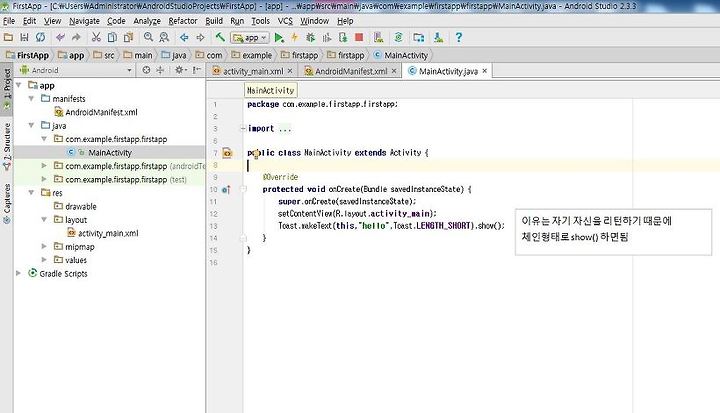The height and width of the screenshot is (413, 720).
Task: Open project panel gear settings
Action: (x=180, y=70)
